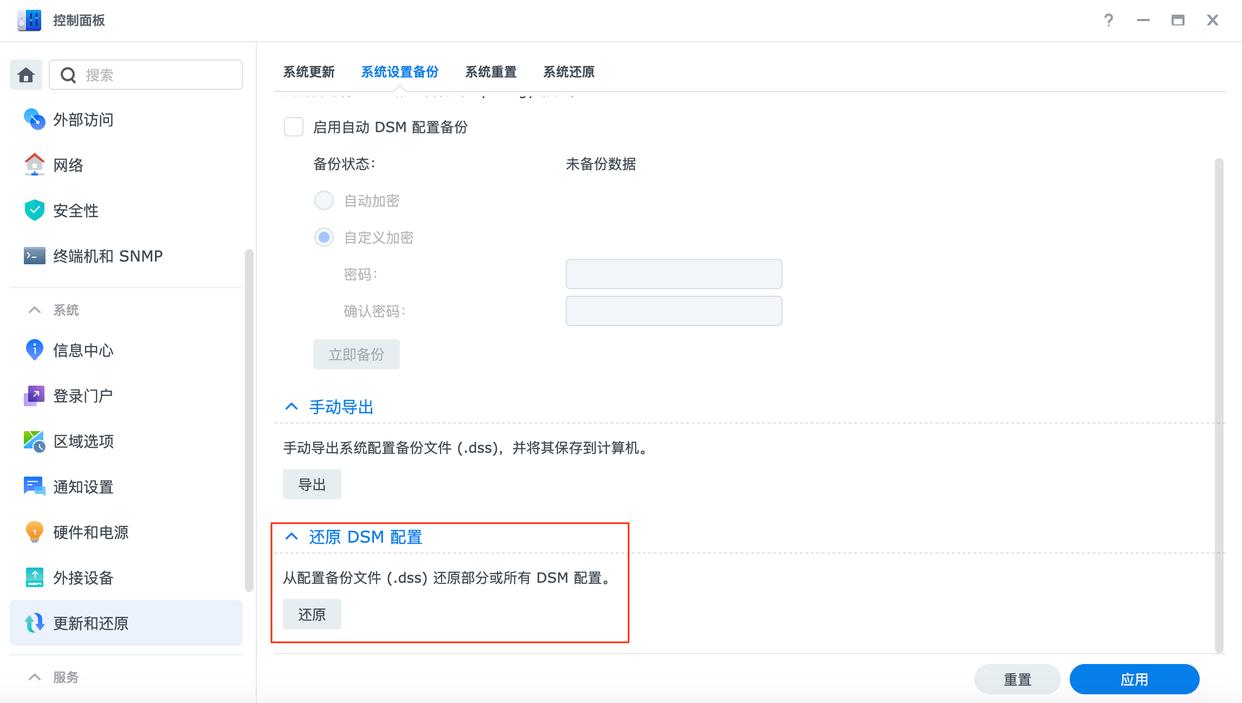Image resolution: width=1242 pixels, height=703 pixels.
Task: Collapse the 手动导出 section
Action: tap(291, 407)
